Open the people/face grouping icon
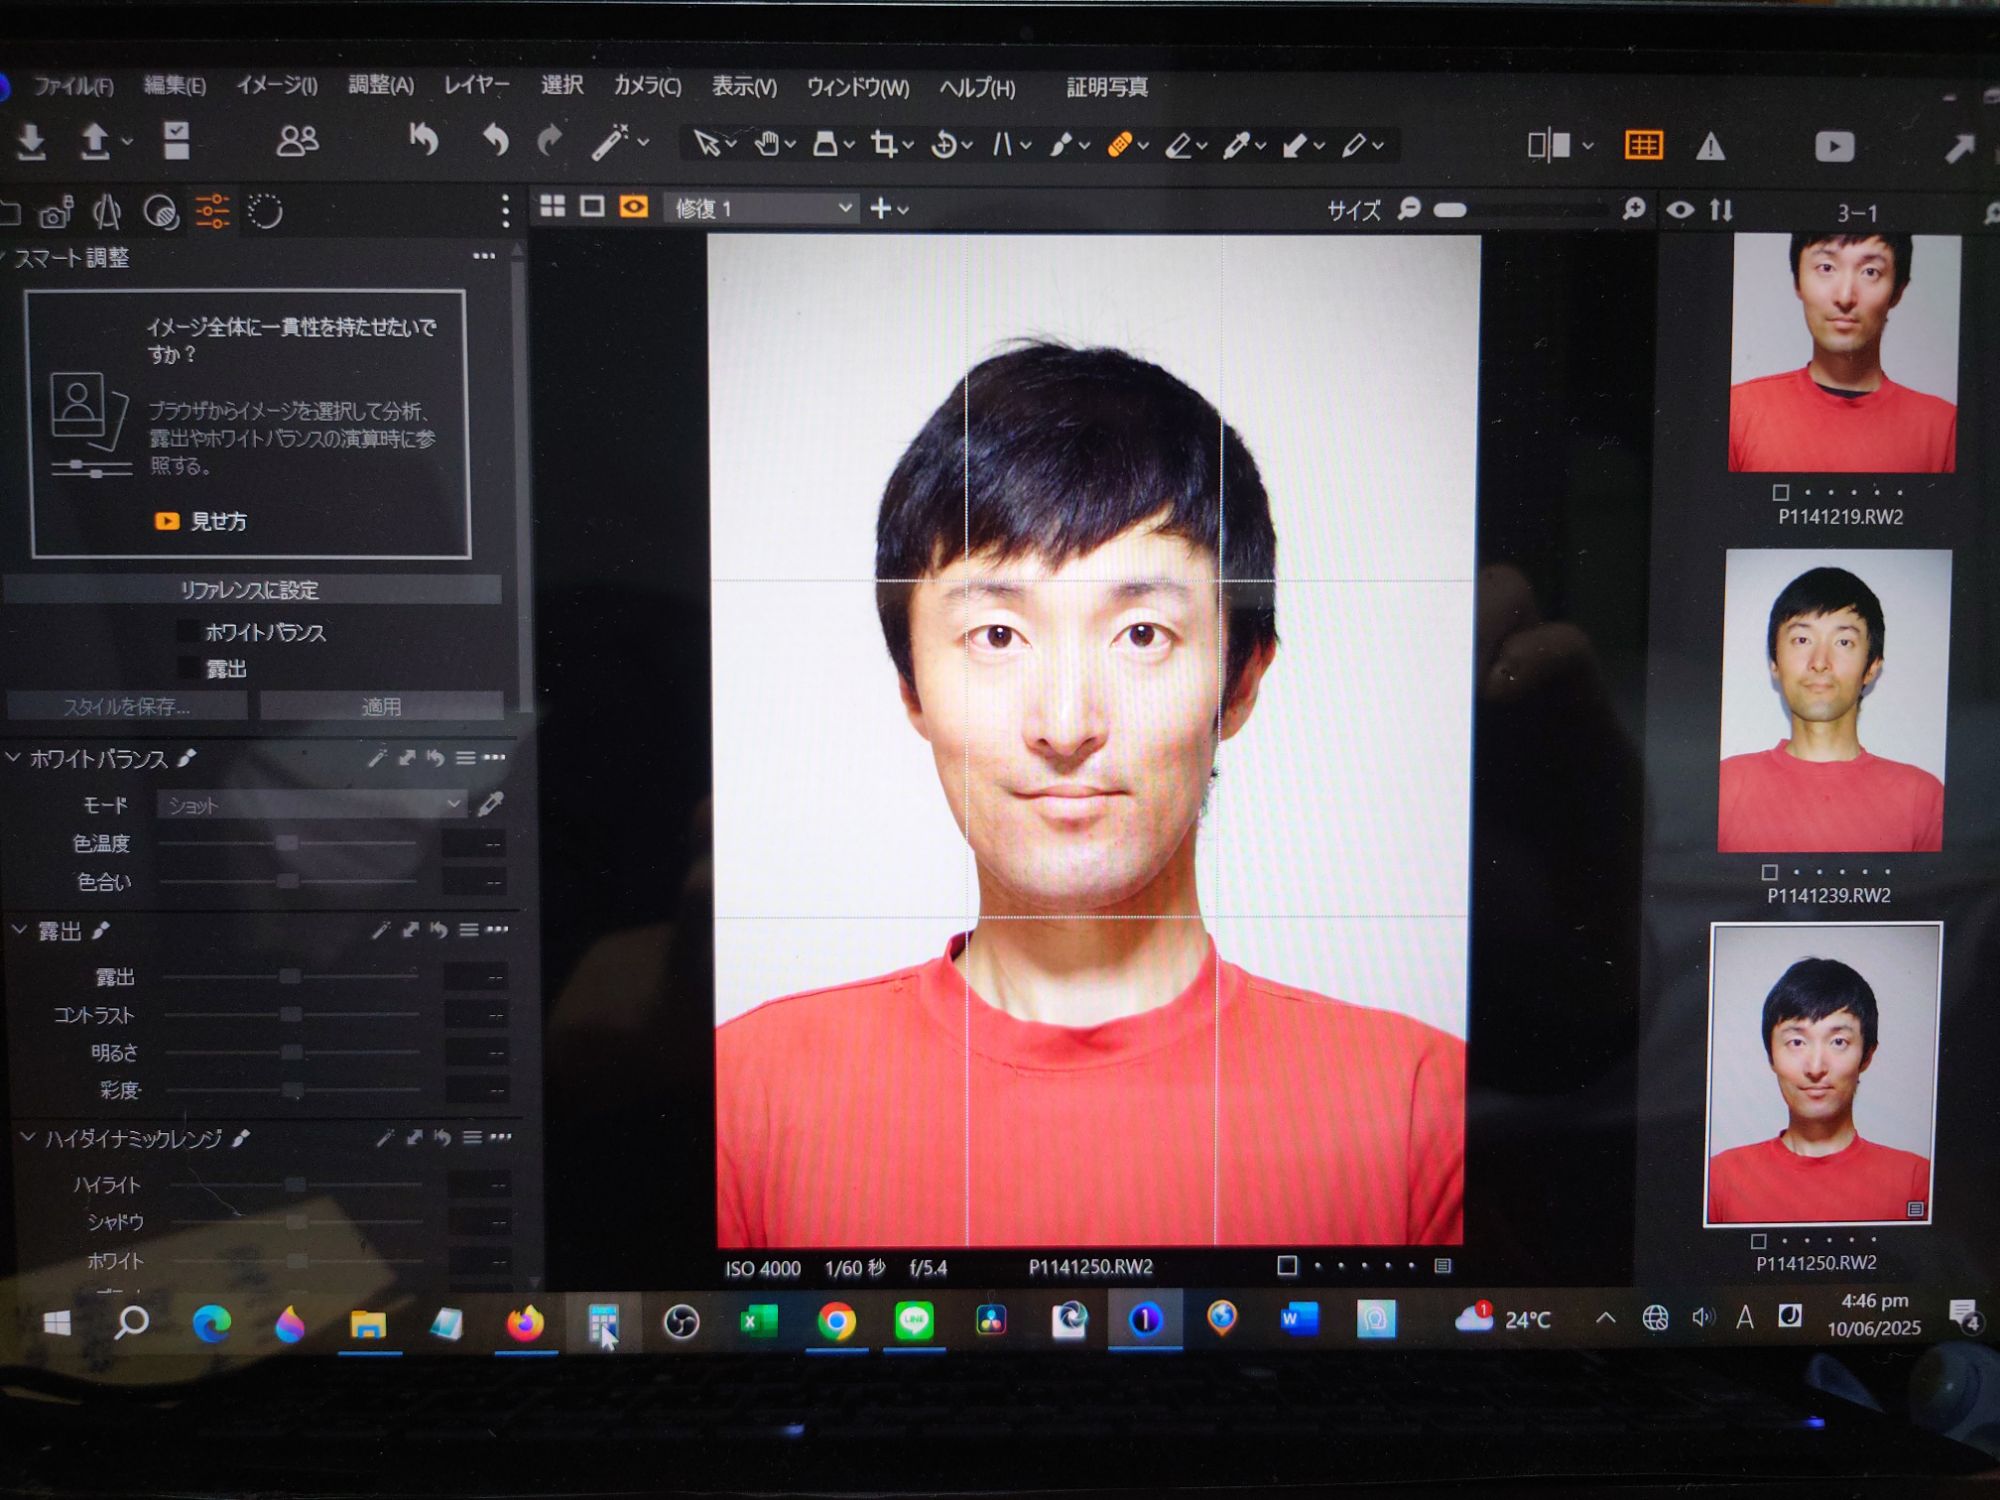 [x=297, y=141]
